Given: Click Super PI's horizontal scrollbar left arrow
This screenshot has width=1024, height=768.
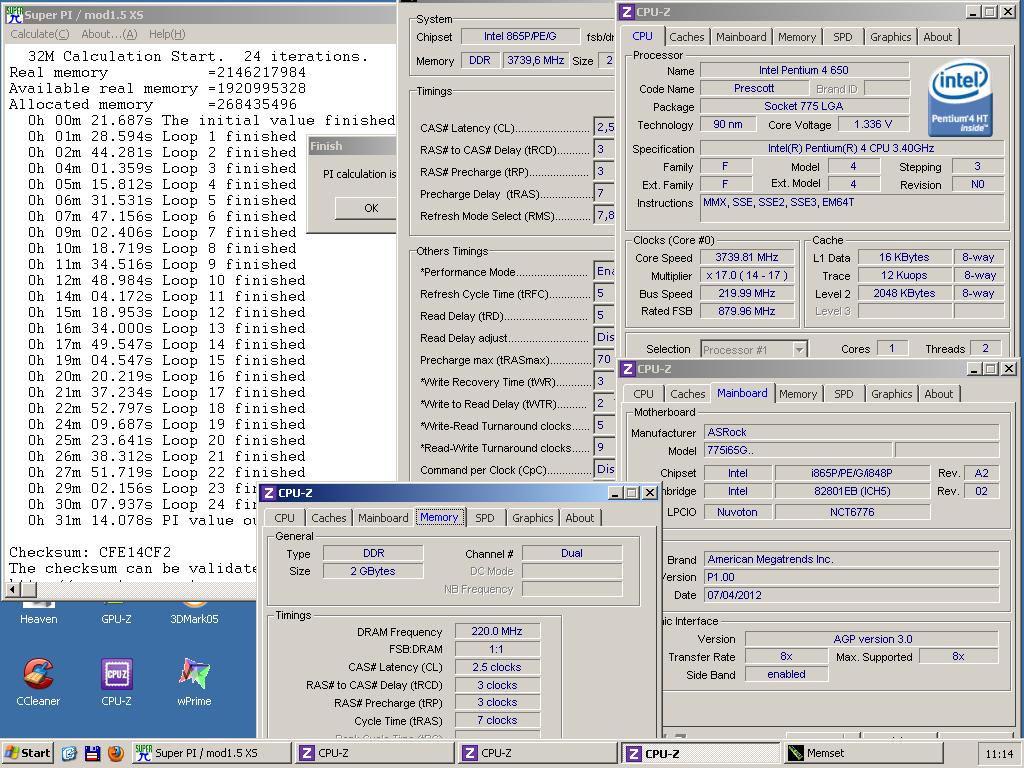Looking at the screenshot, I should coord(12,589).
